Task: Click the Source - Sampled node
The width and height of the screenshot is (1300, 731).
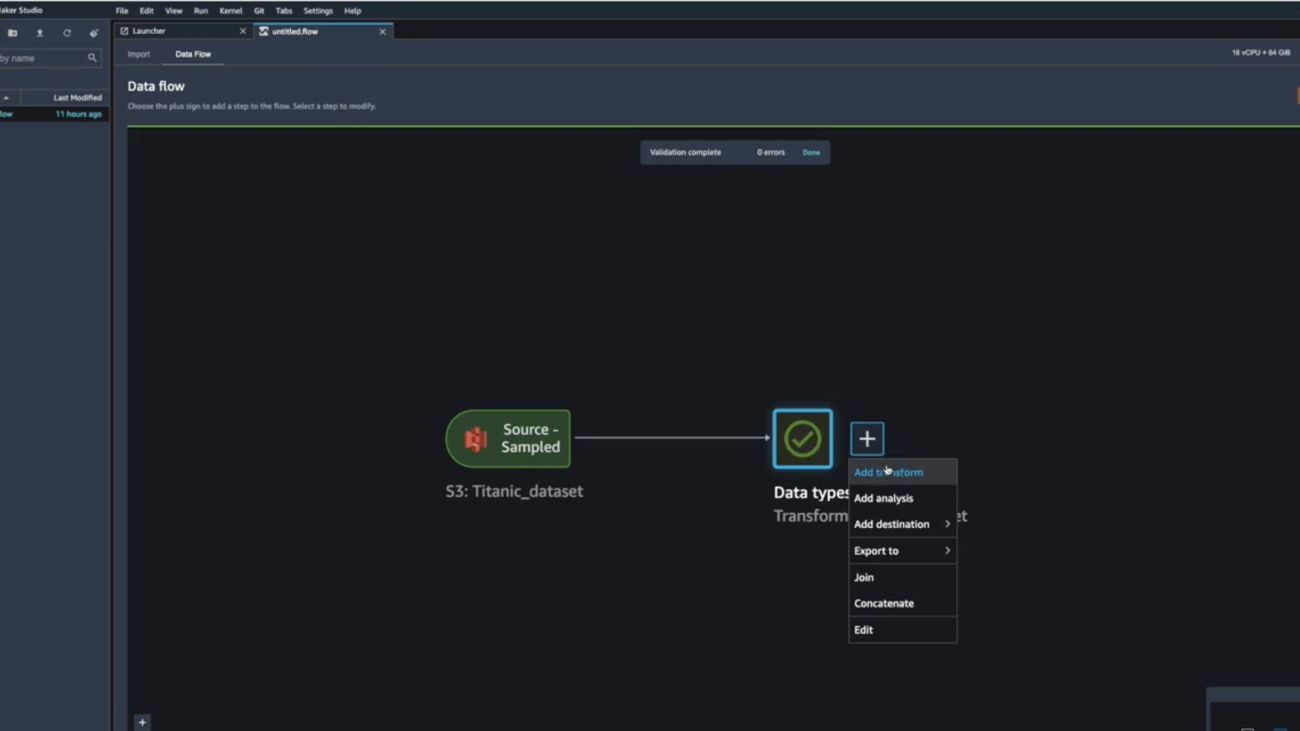Action: (x=508, y=439)
